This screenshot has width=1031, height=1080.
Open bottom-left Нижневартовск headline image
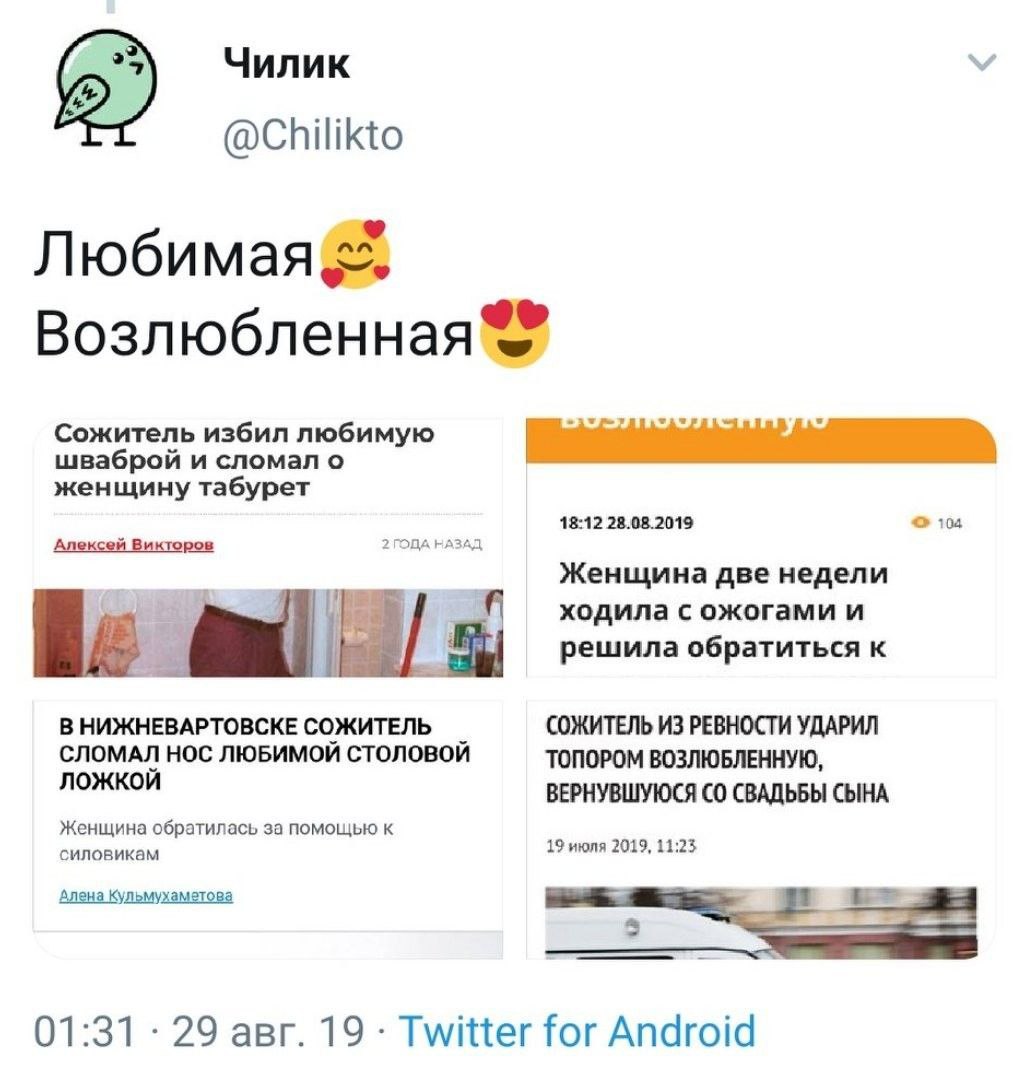click(x=268, y=829)
